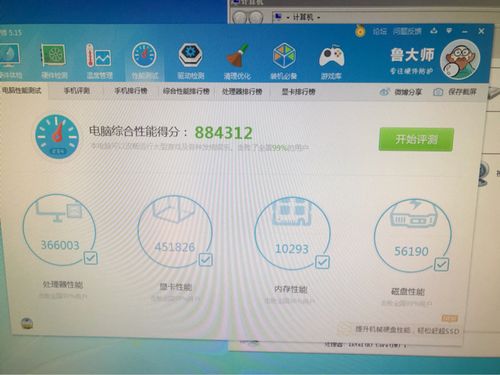
Task: Start benchmark with green 开始评测 button
Action: coord(416,139)
